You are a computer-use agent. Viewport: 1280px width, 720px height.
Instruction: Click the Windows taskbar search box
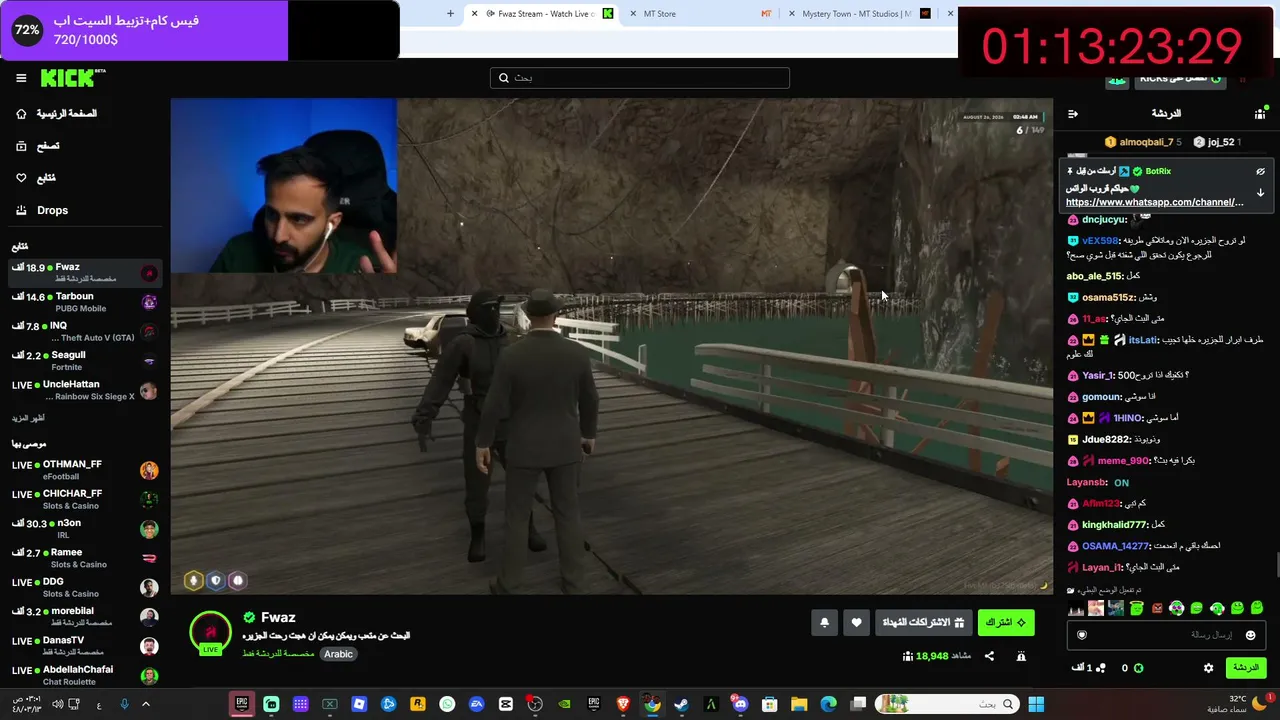(x=948, y=705)
